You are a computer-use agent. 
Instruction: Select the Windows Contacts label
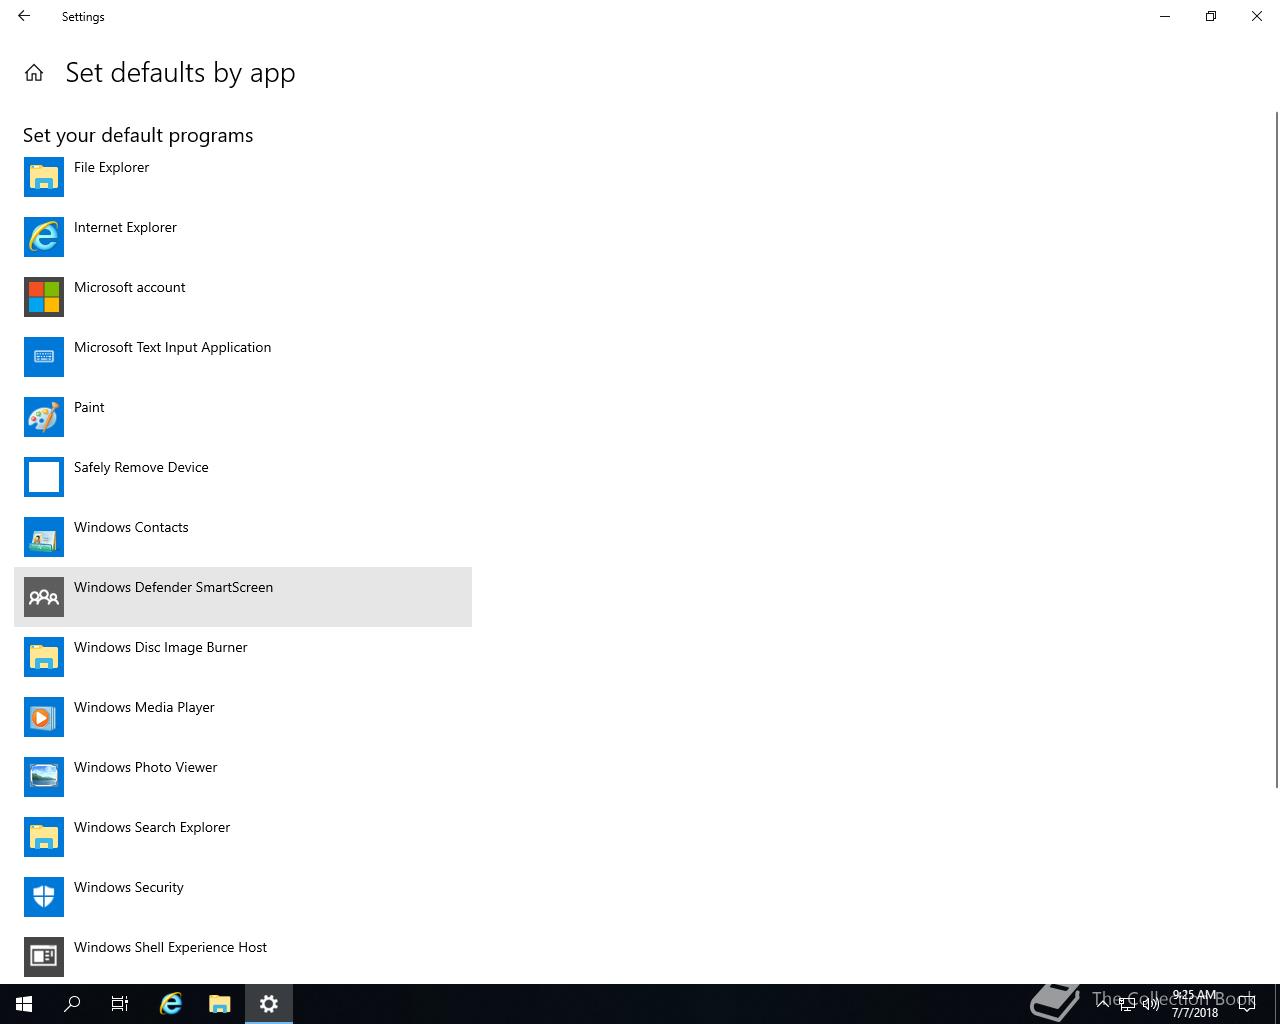coord(131,527)
